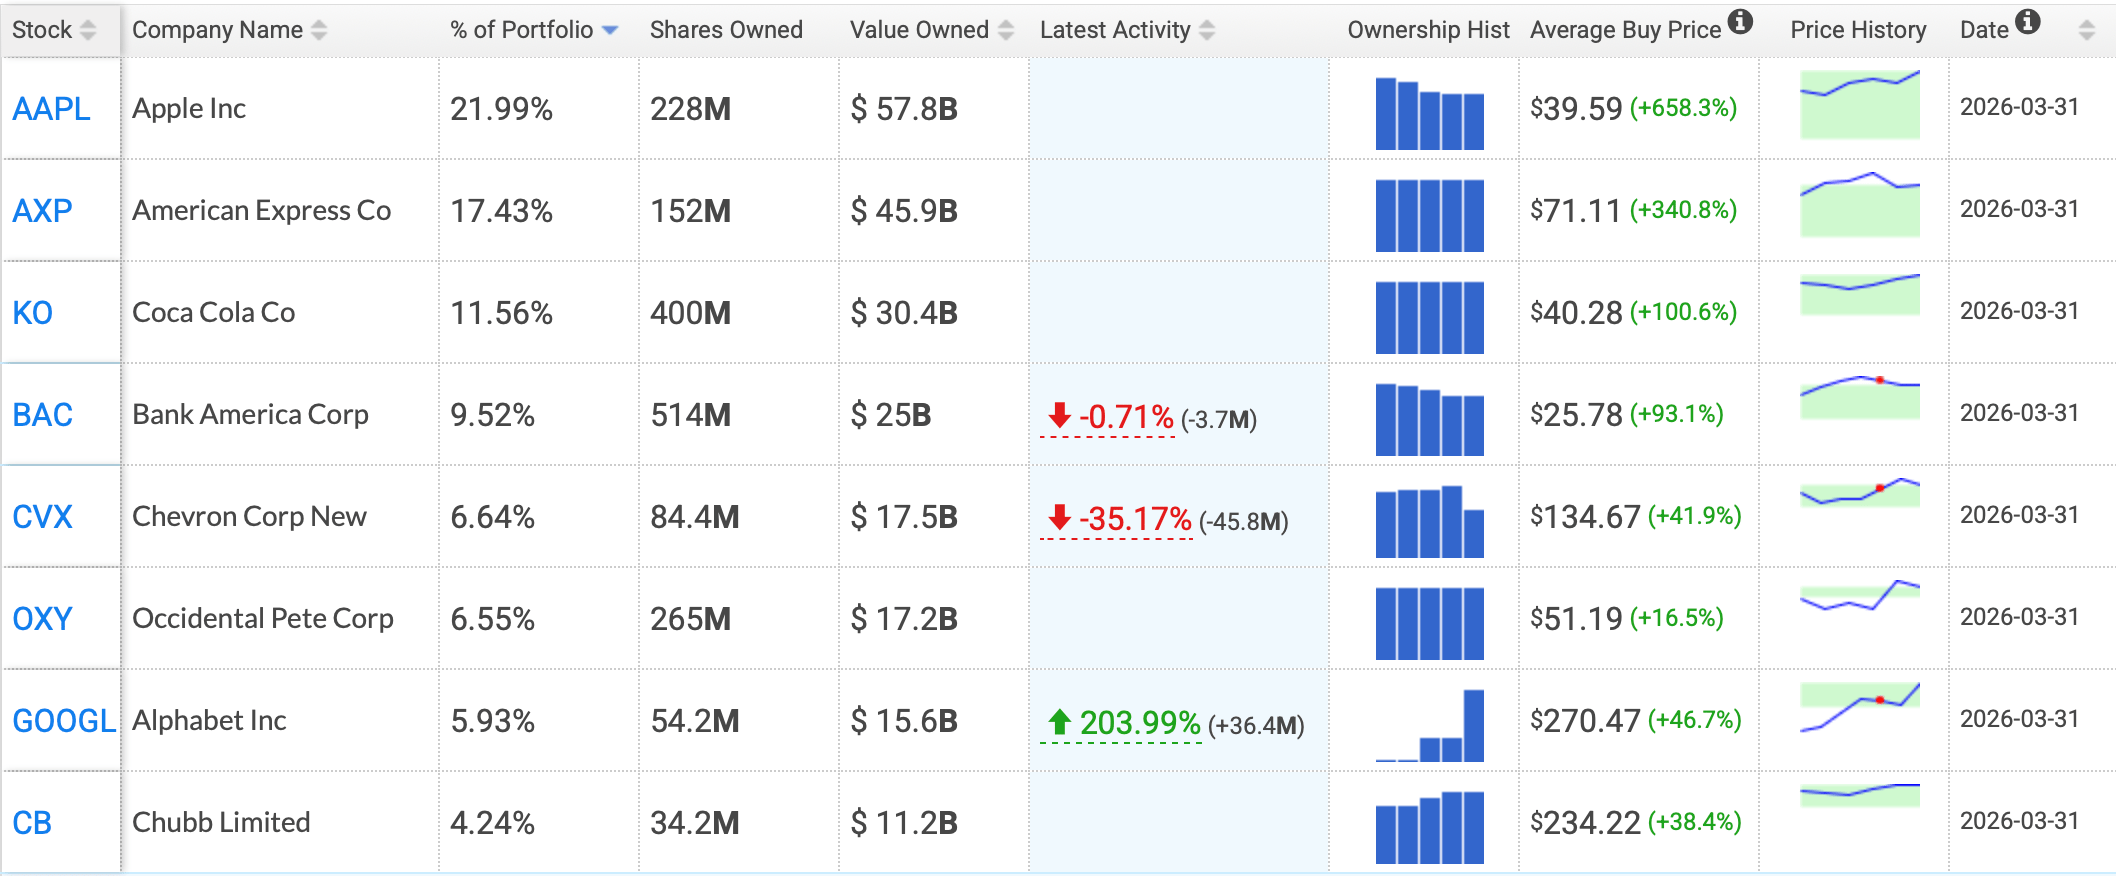Sort using the Date column arrows
2116x876 pixels.
click(x=2086, y=30)
